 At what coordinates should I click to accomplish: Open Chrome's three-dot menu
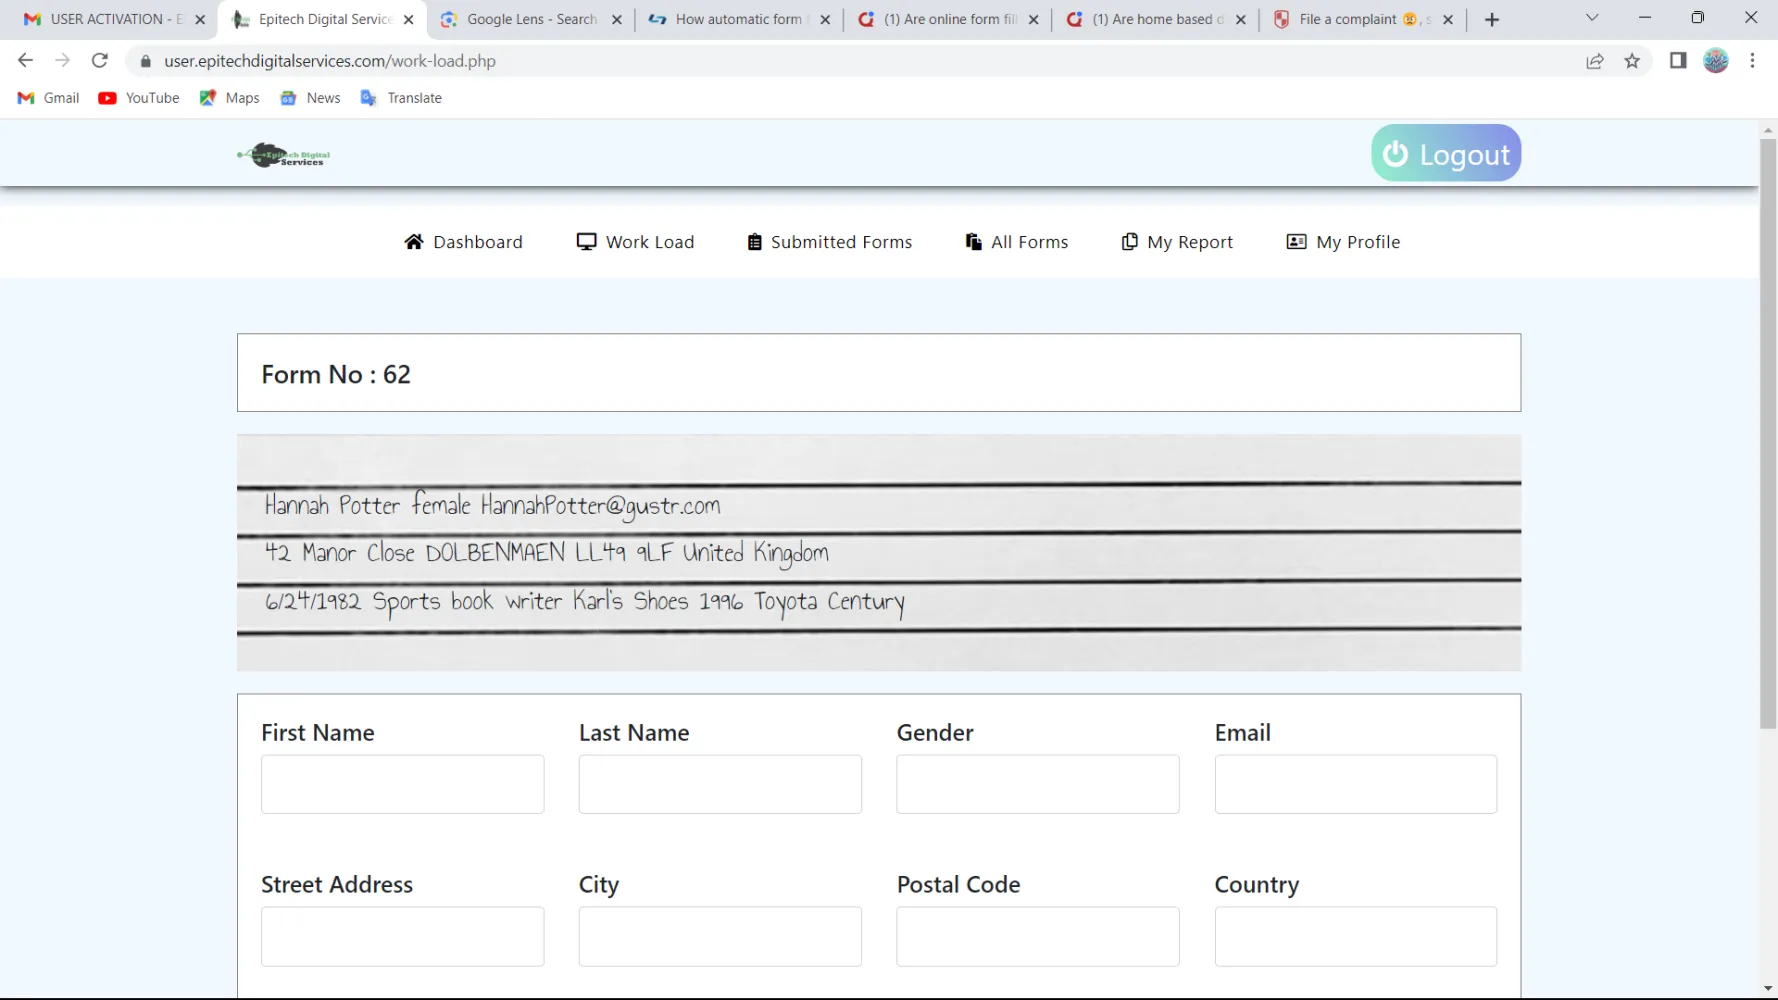[1753, 61]
